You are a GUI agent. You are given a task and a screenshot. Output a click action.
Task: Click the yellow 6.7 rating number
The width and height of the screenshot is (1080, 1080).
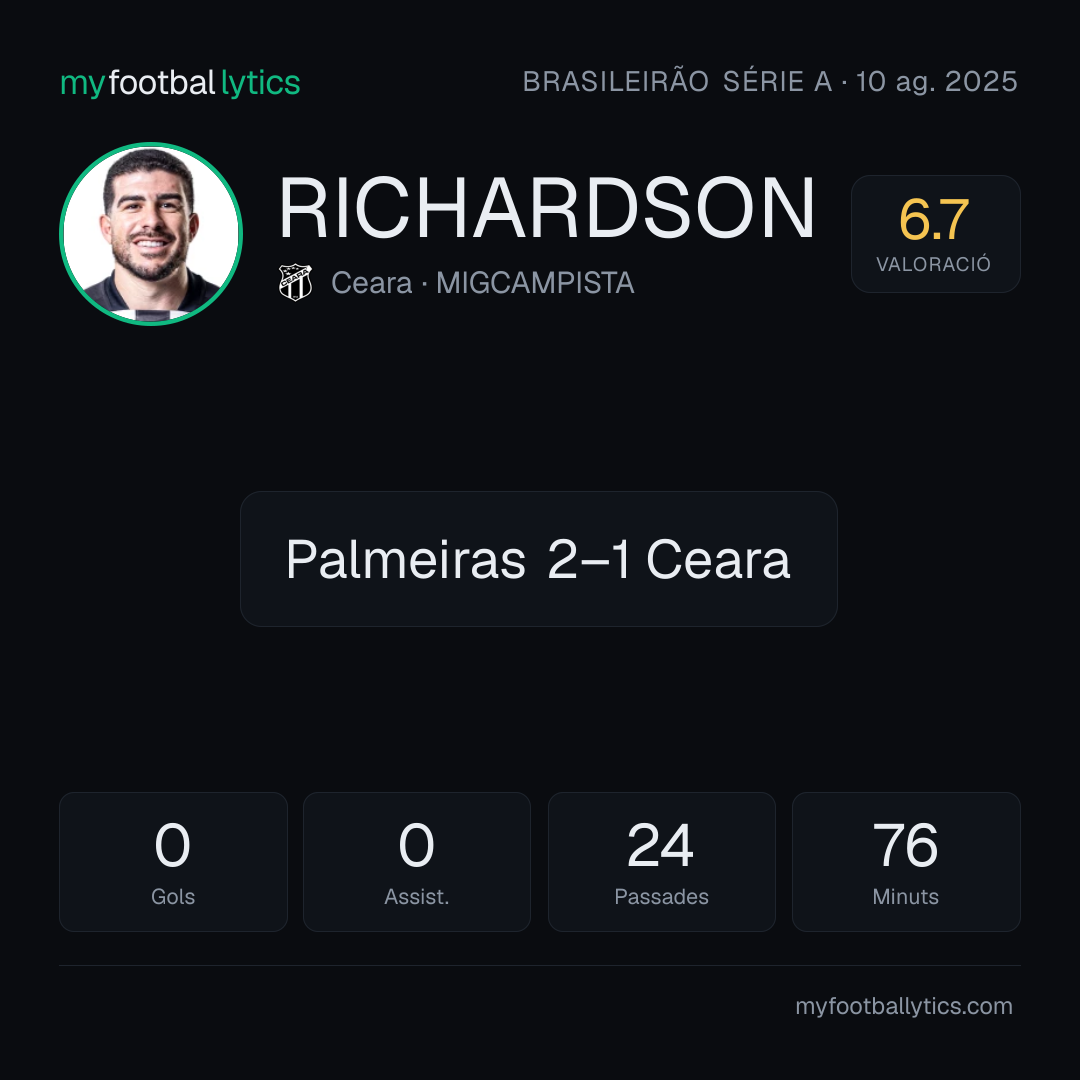[934, 220]
